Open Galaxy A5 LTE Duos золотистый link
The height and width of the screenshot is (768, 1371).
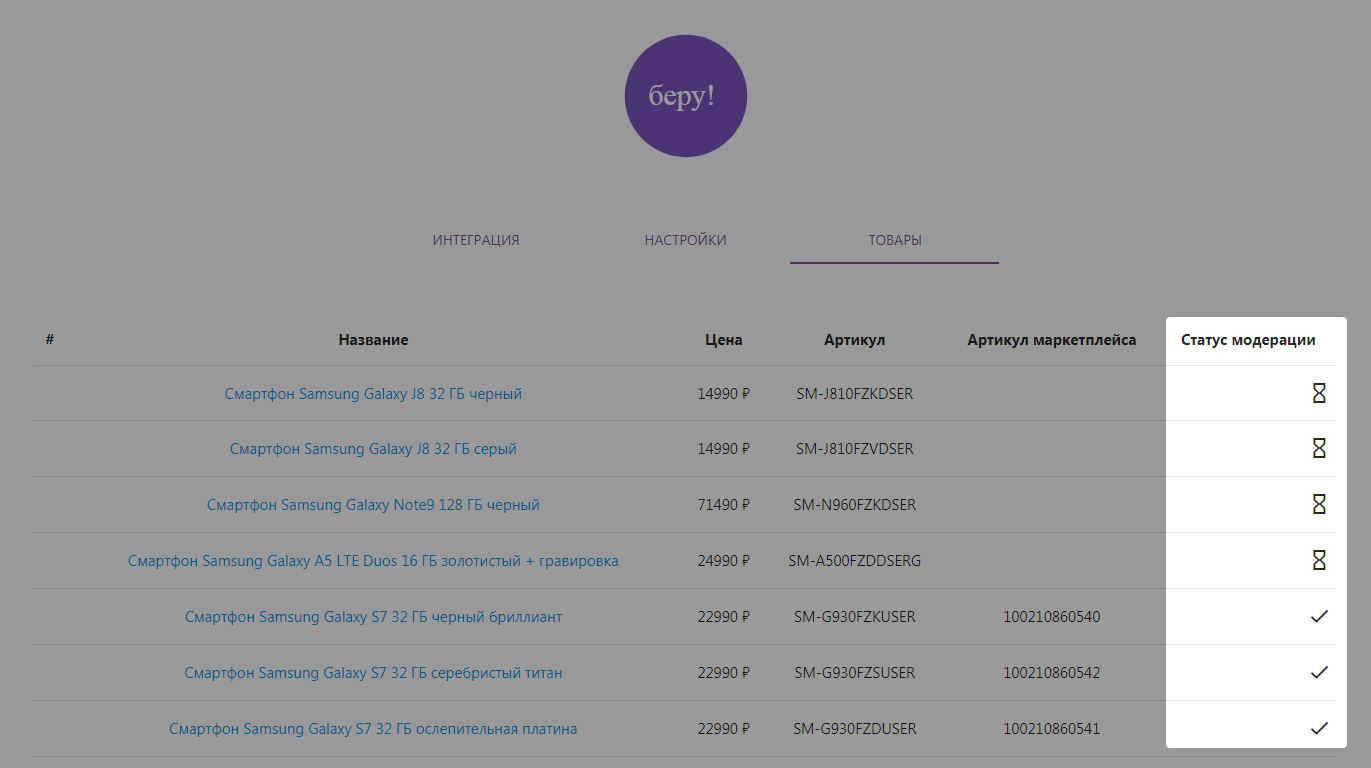[373, 561]
